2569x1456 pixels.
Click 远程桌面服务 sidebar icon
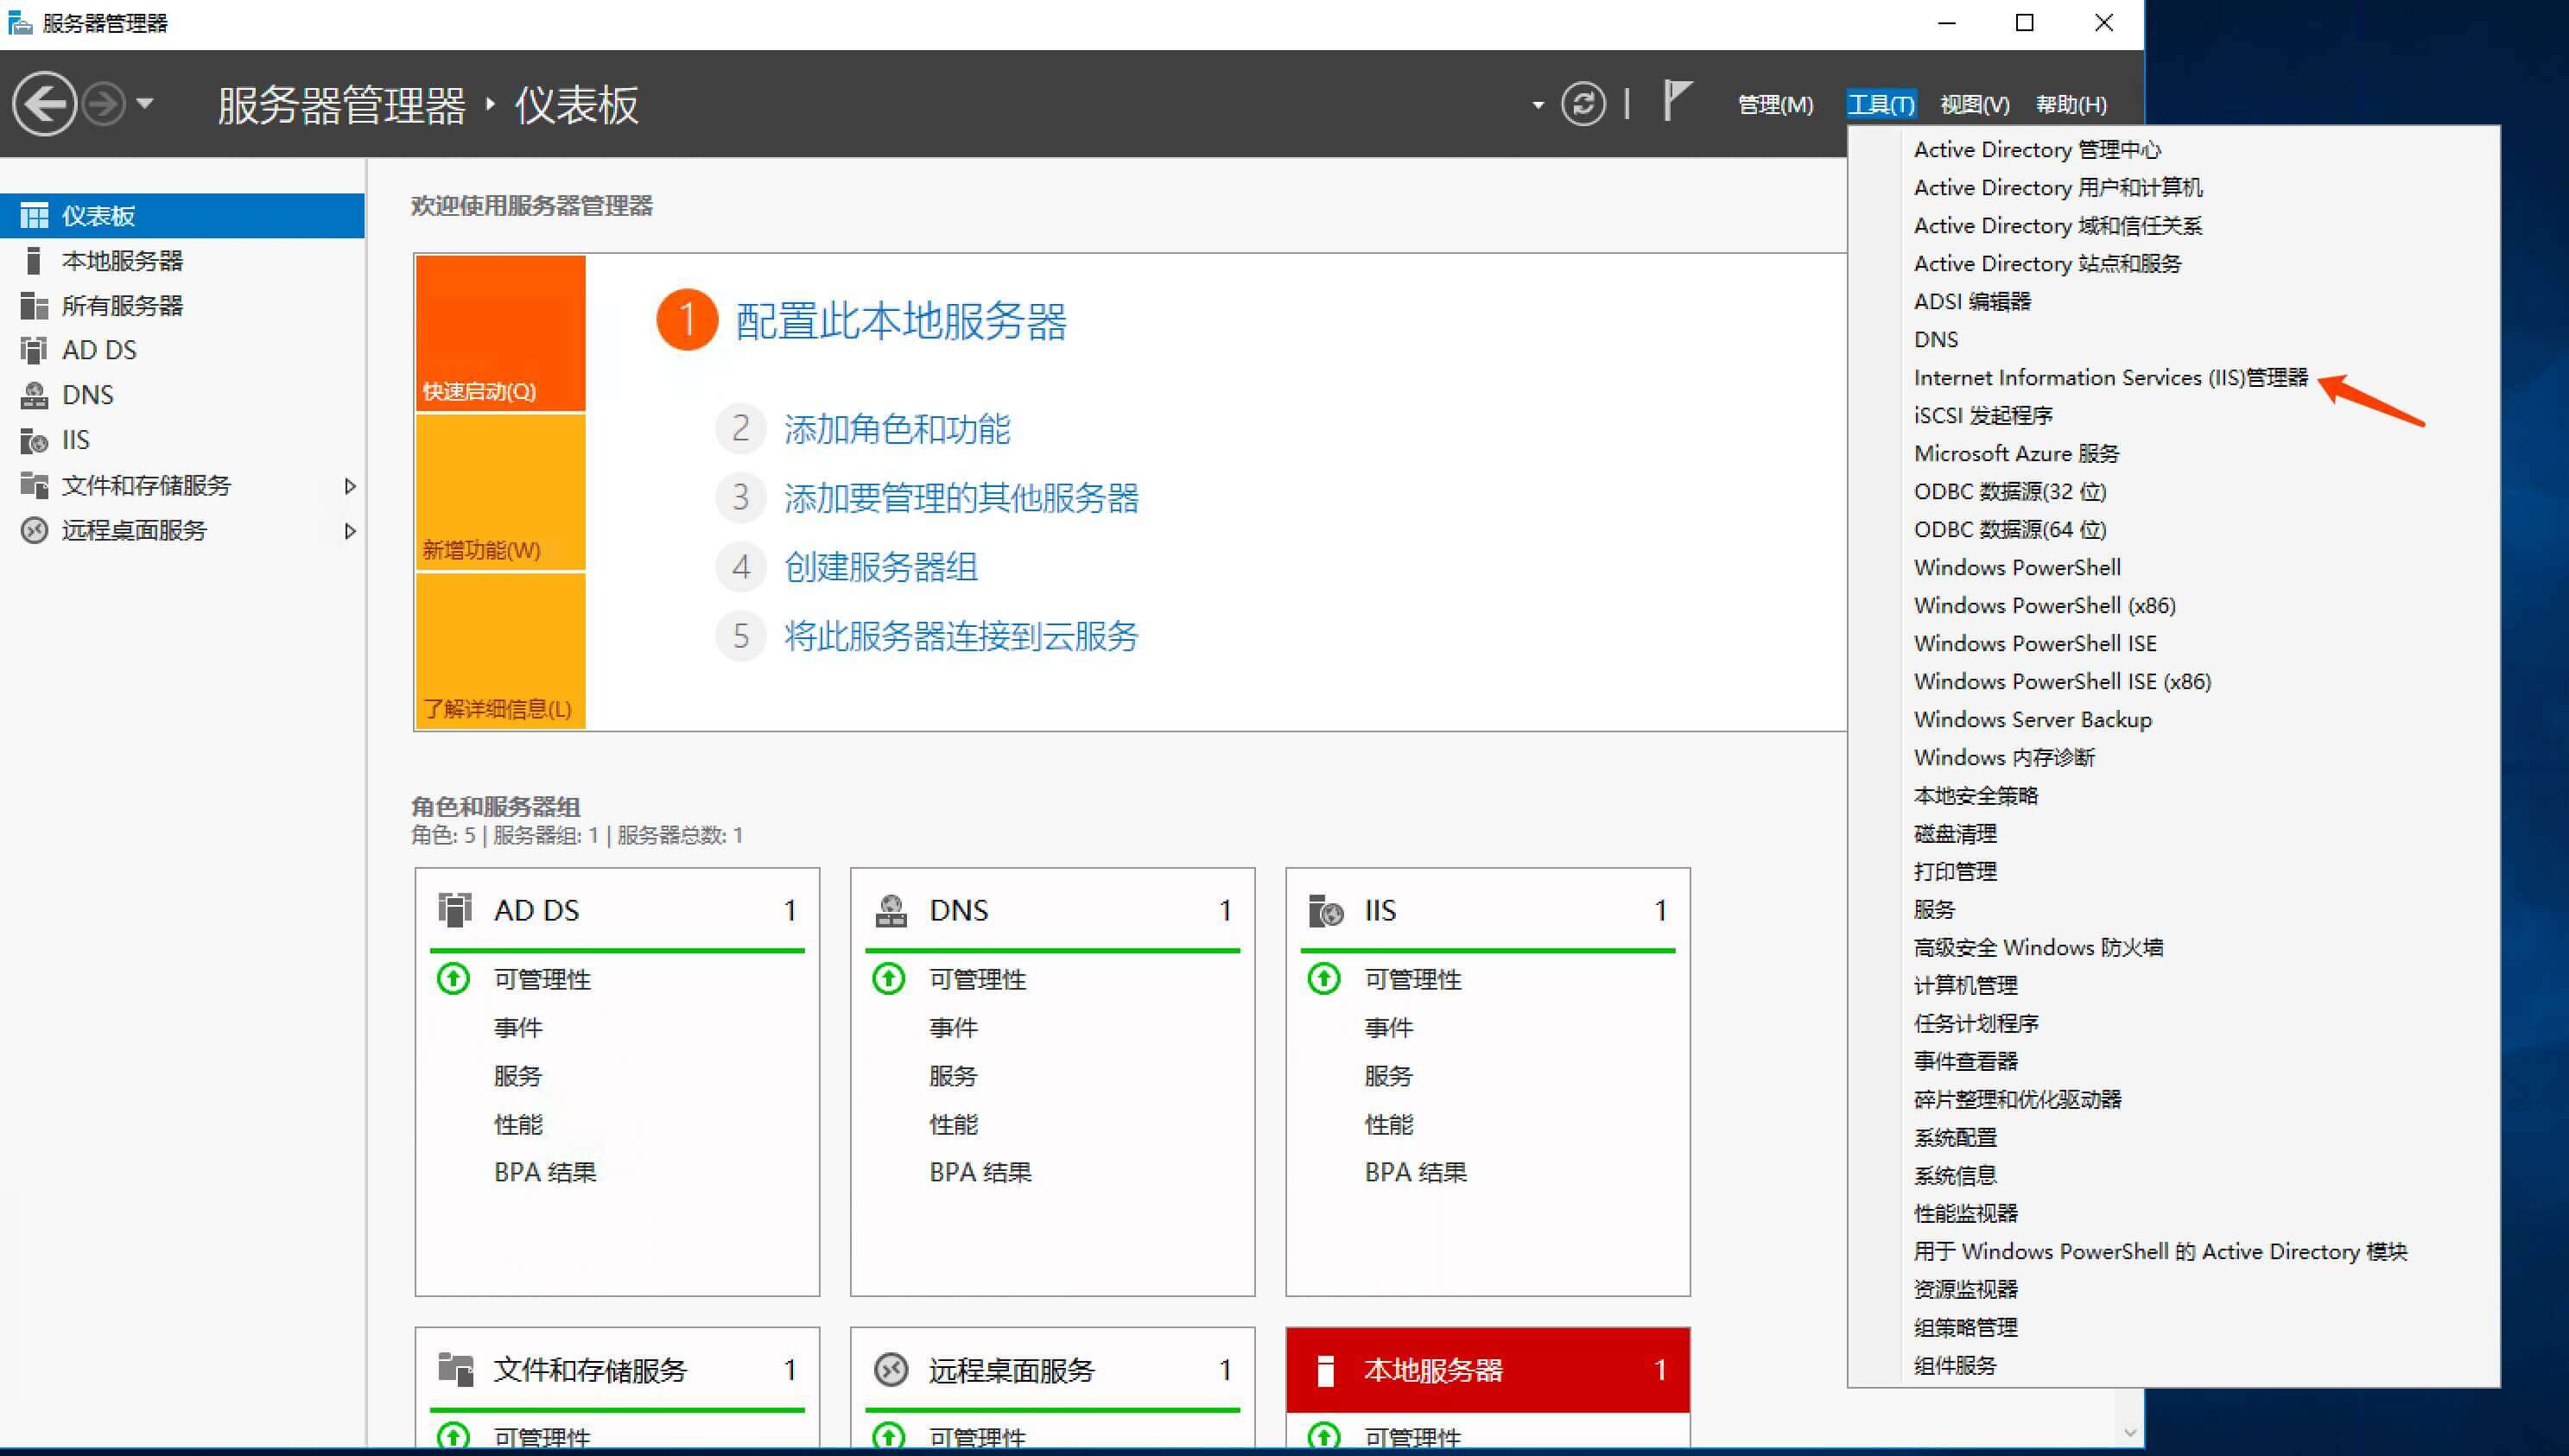coord(34,530)
